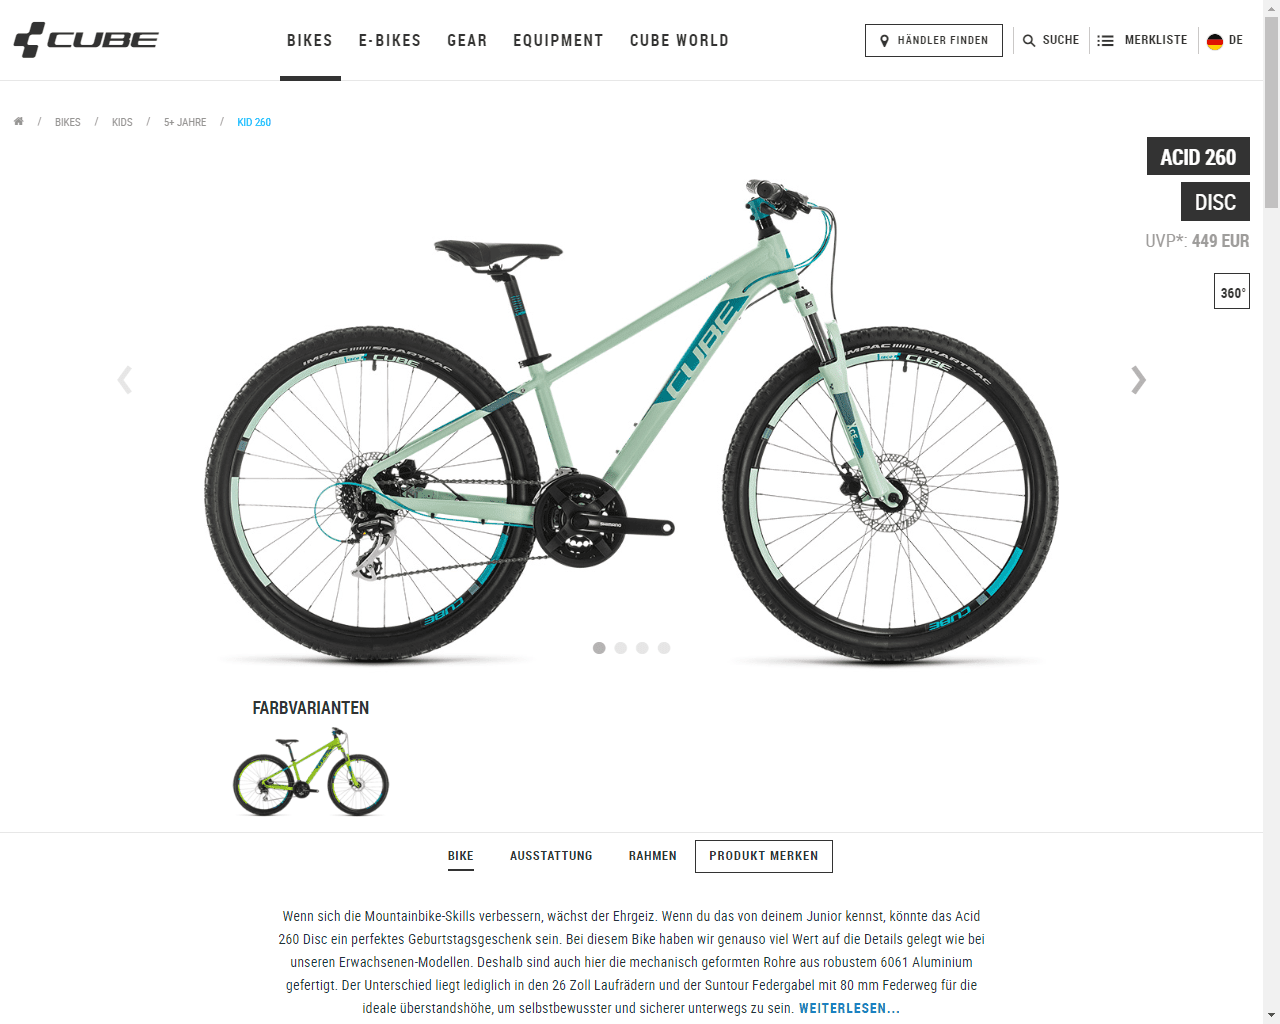Choose the green bike color variant
This screenshot has height=1024, width=1280.
click(x=311, y=772)
